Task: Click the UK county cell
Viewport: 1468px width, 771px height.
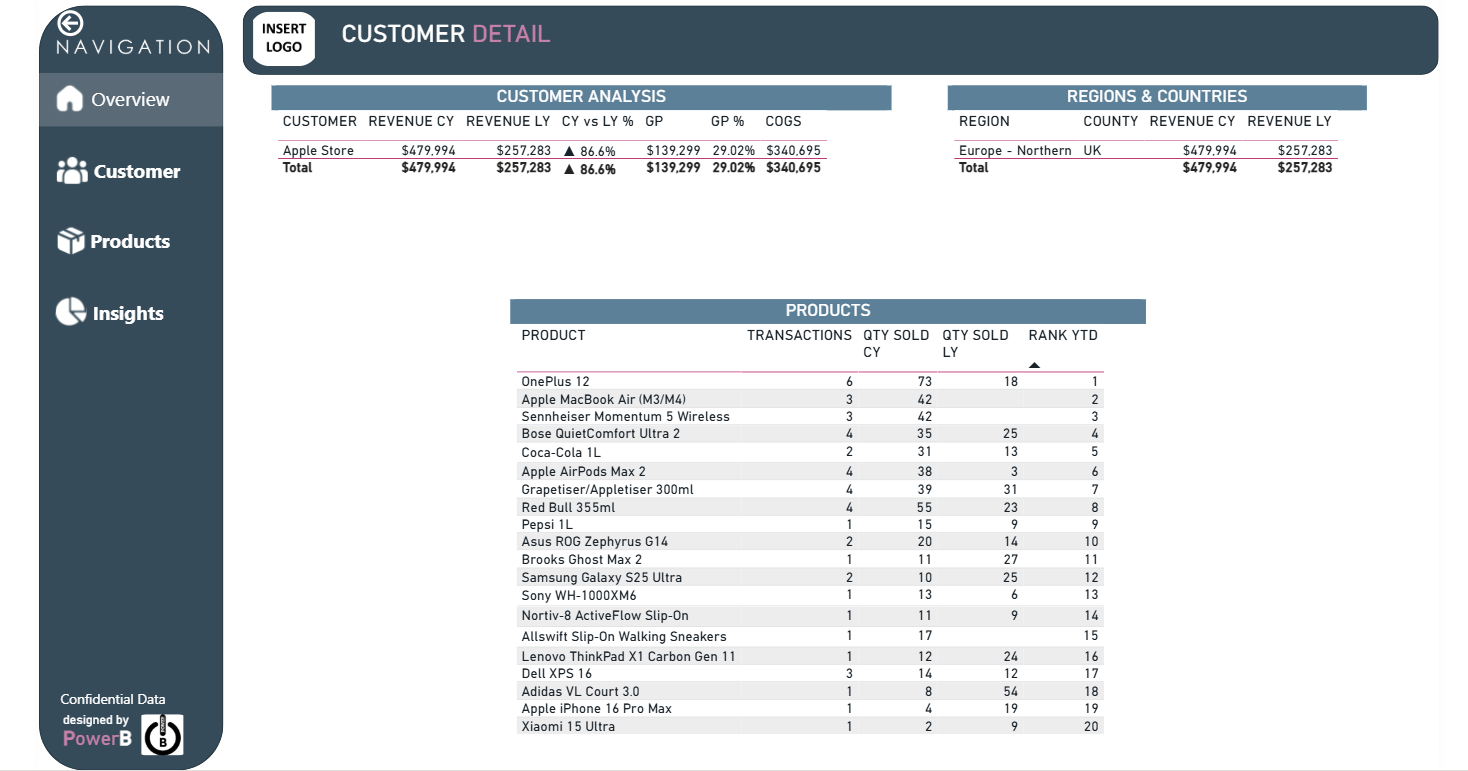Action: click(1092, 151)
